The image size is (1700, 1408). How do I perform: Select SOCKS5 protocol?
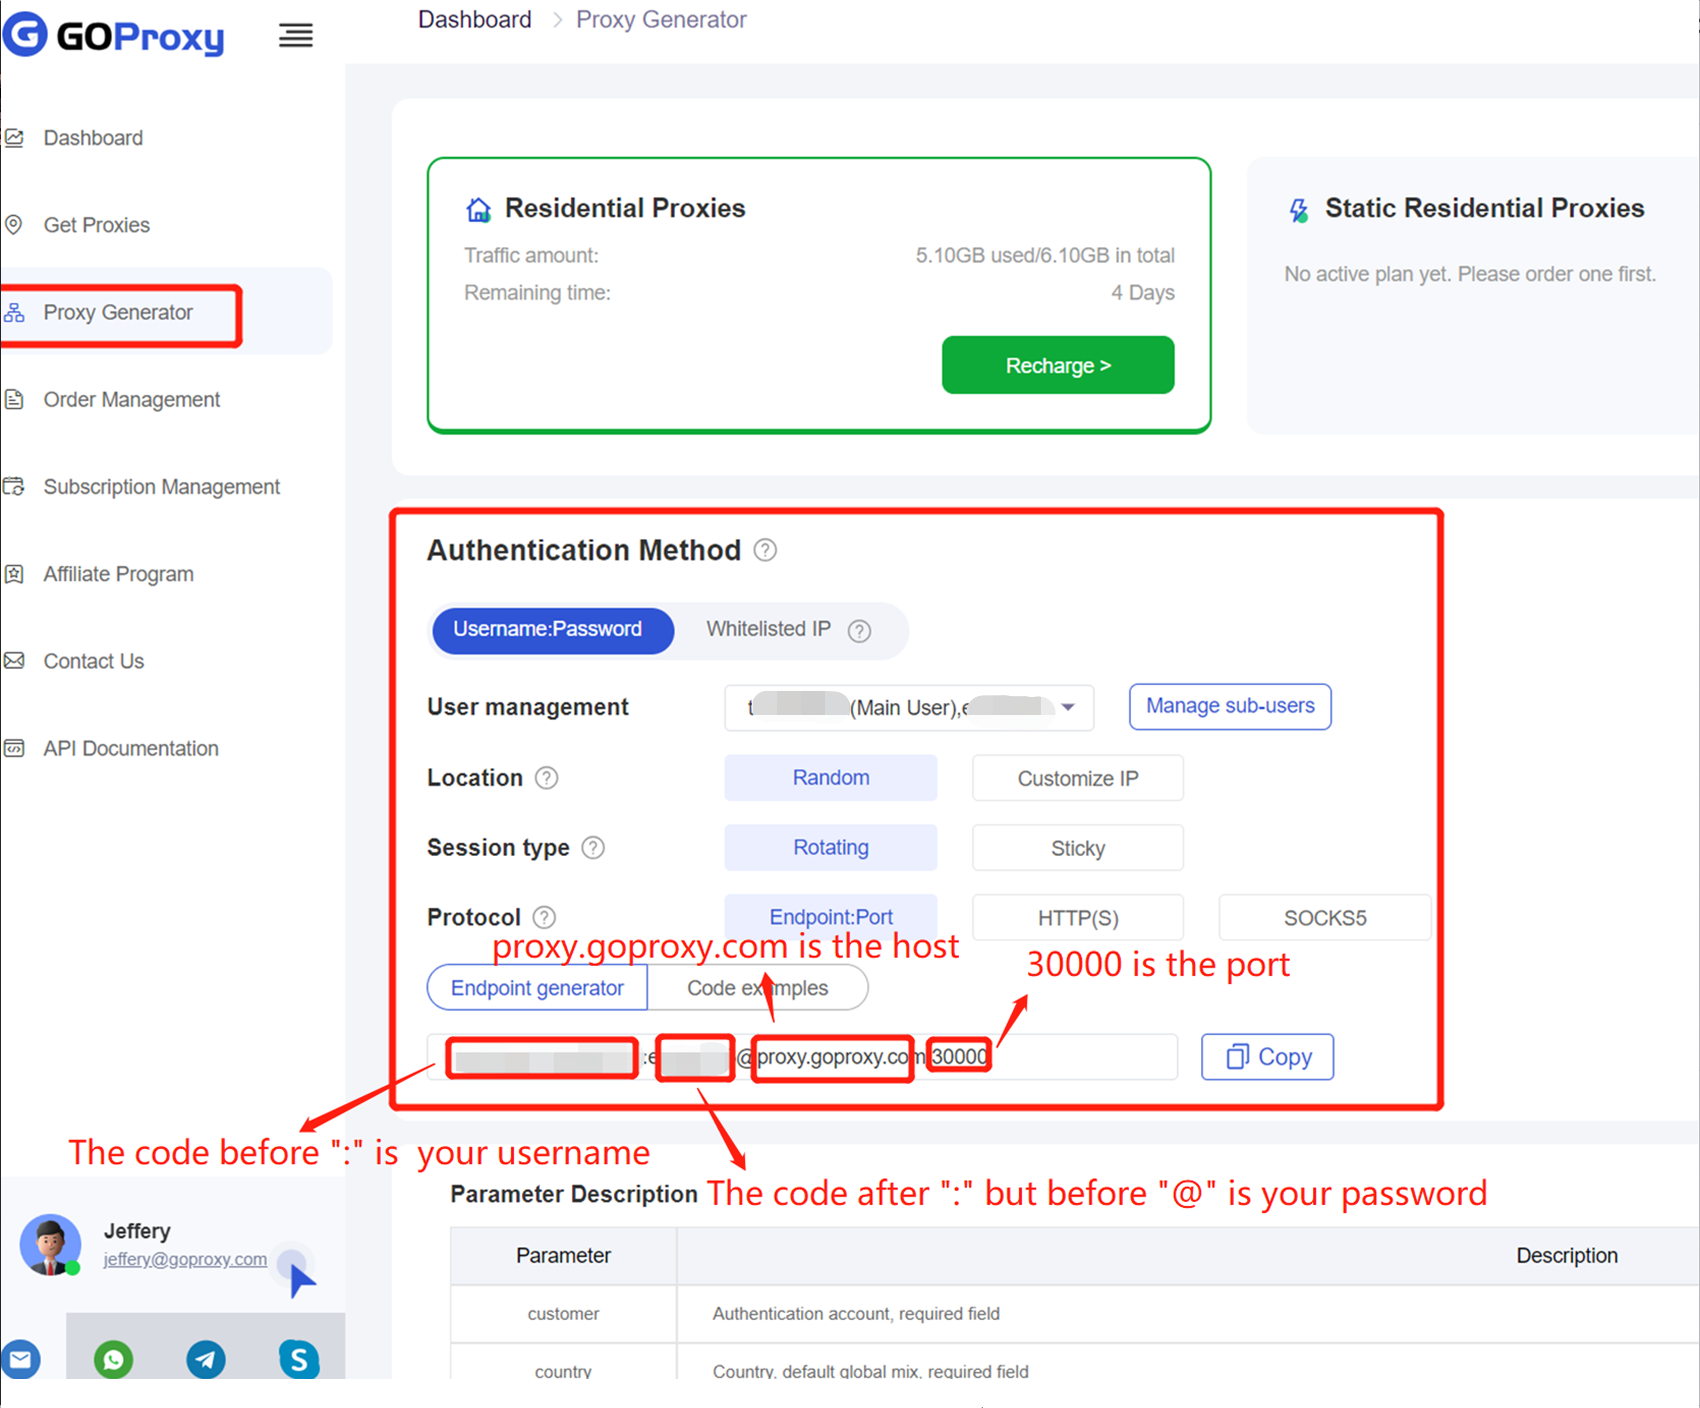coord(1325,917)
